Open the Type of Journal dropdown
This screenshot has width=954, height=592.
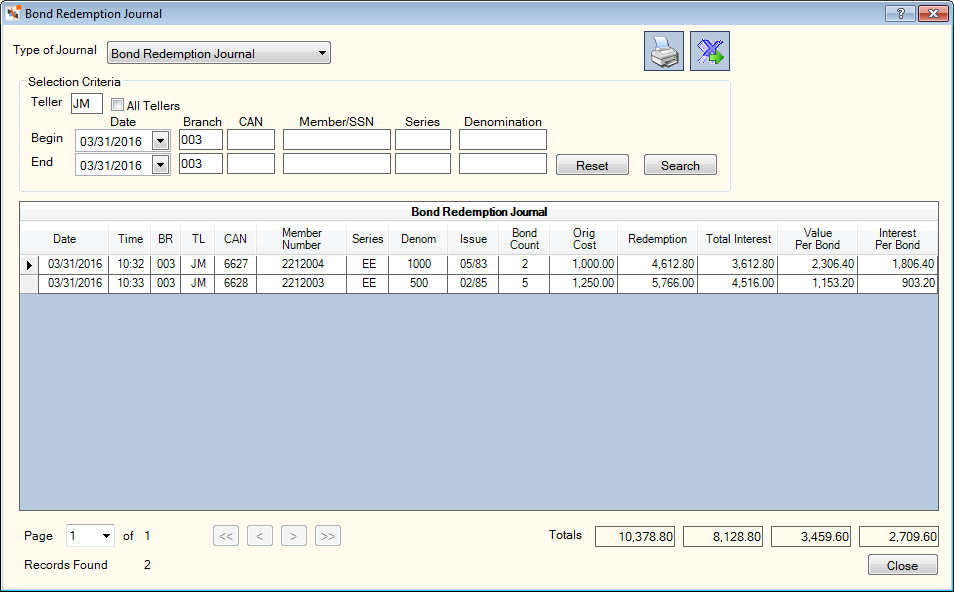[219, 53]
